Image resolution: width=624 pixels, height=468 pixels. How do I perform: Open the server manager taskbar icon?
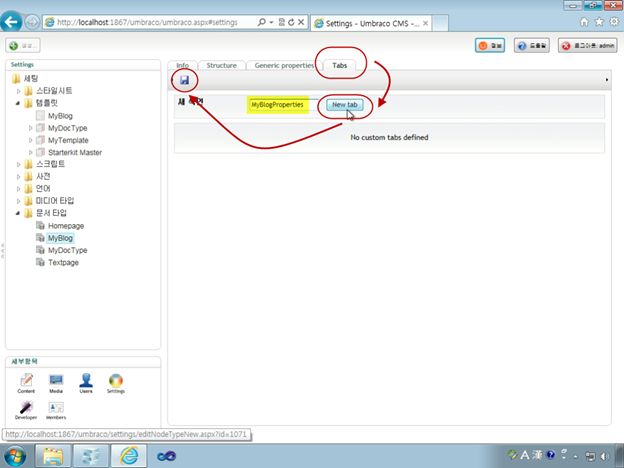click(x=91, y=456)
